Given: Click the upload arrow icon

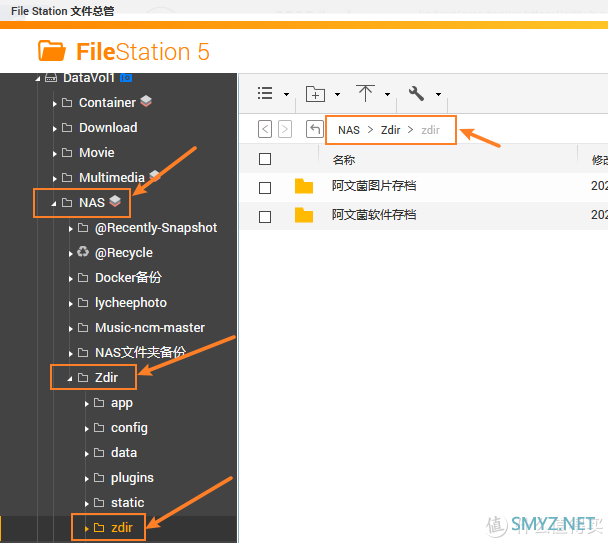Looking at the screenshot, I should point(365,93).
